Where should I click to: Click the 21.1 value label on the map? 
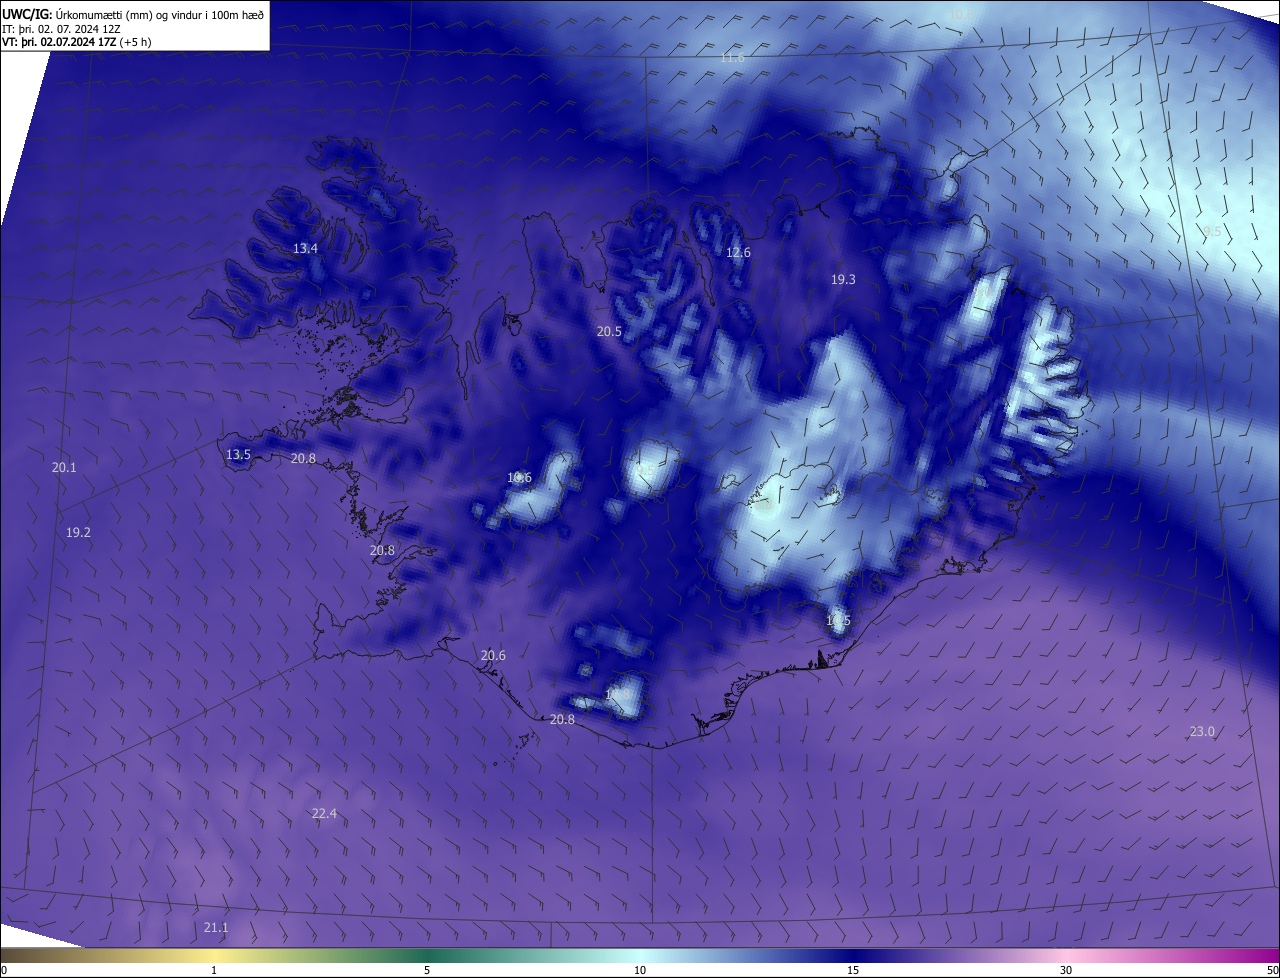(216, 927)
